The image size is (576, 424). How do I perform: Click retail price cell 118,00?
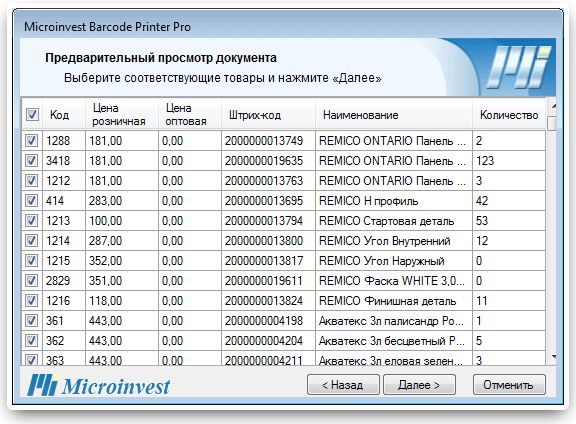tap(122, 301)
